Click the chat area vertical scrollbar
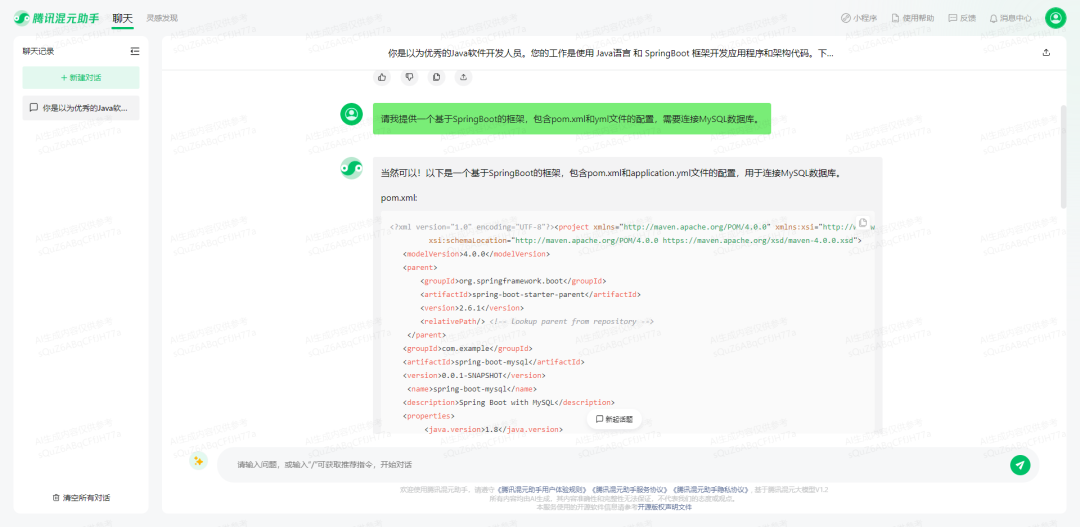 click(x=1064, y=157)
